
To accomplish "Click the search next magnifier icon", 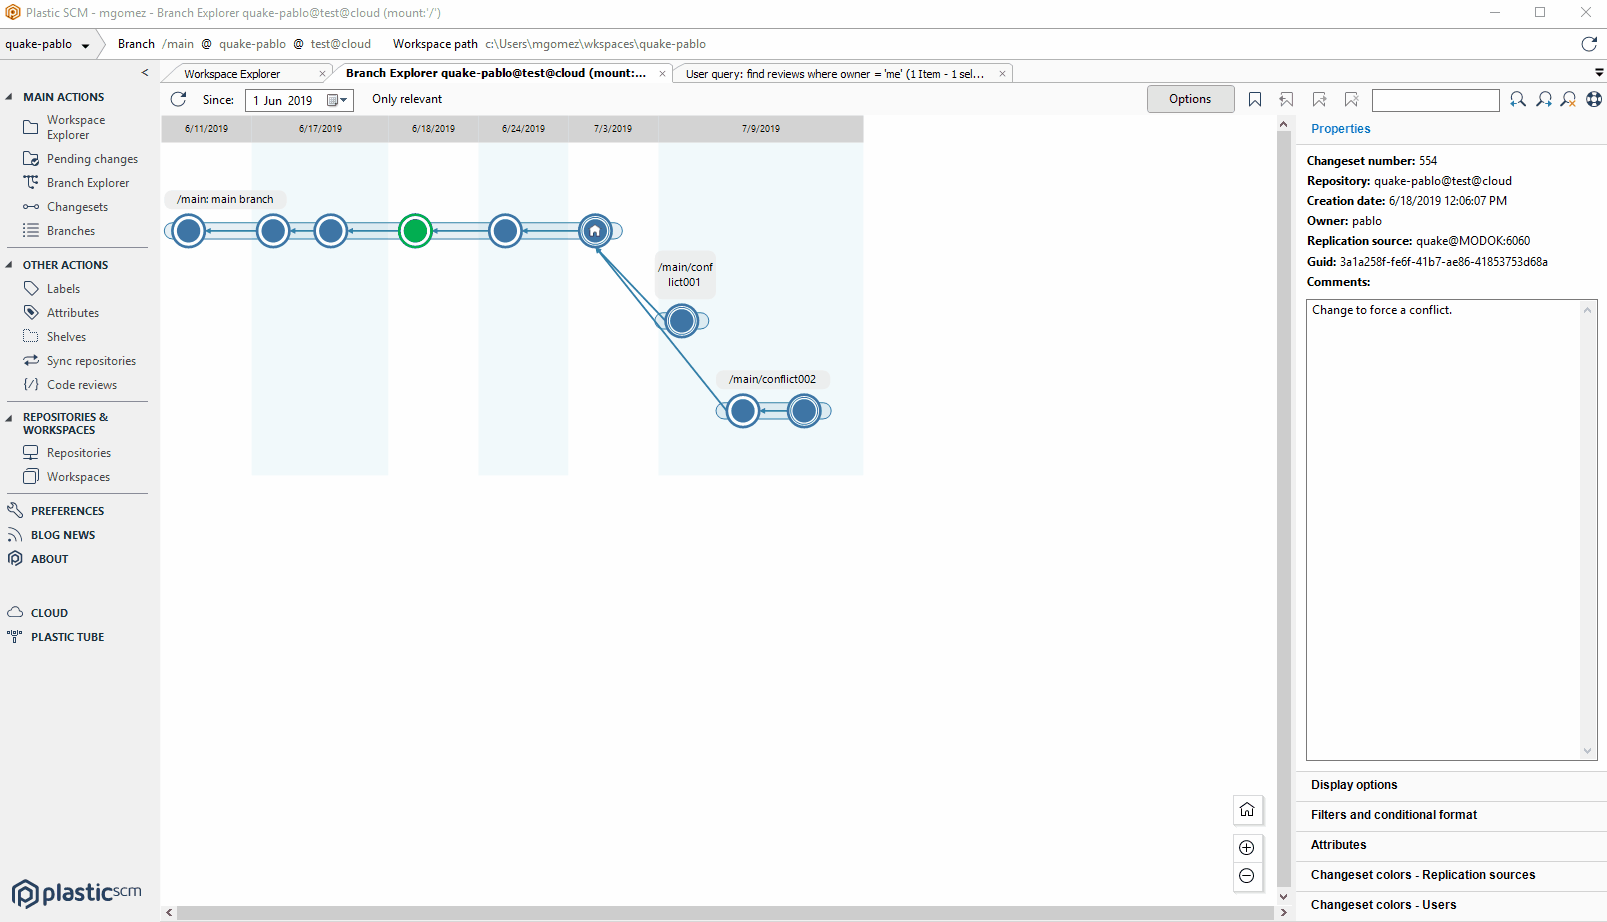I will pyautogui.click(x=1544, y=99).
